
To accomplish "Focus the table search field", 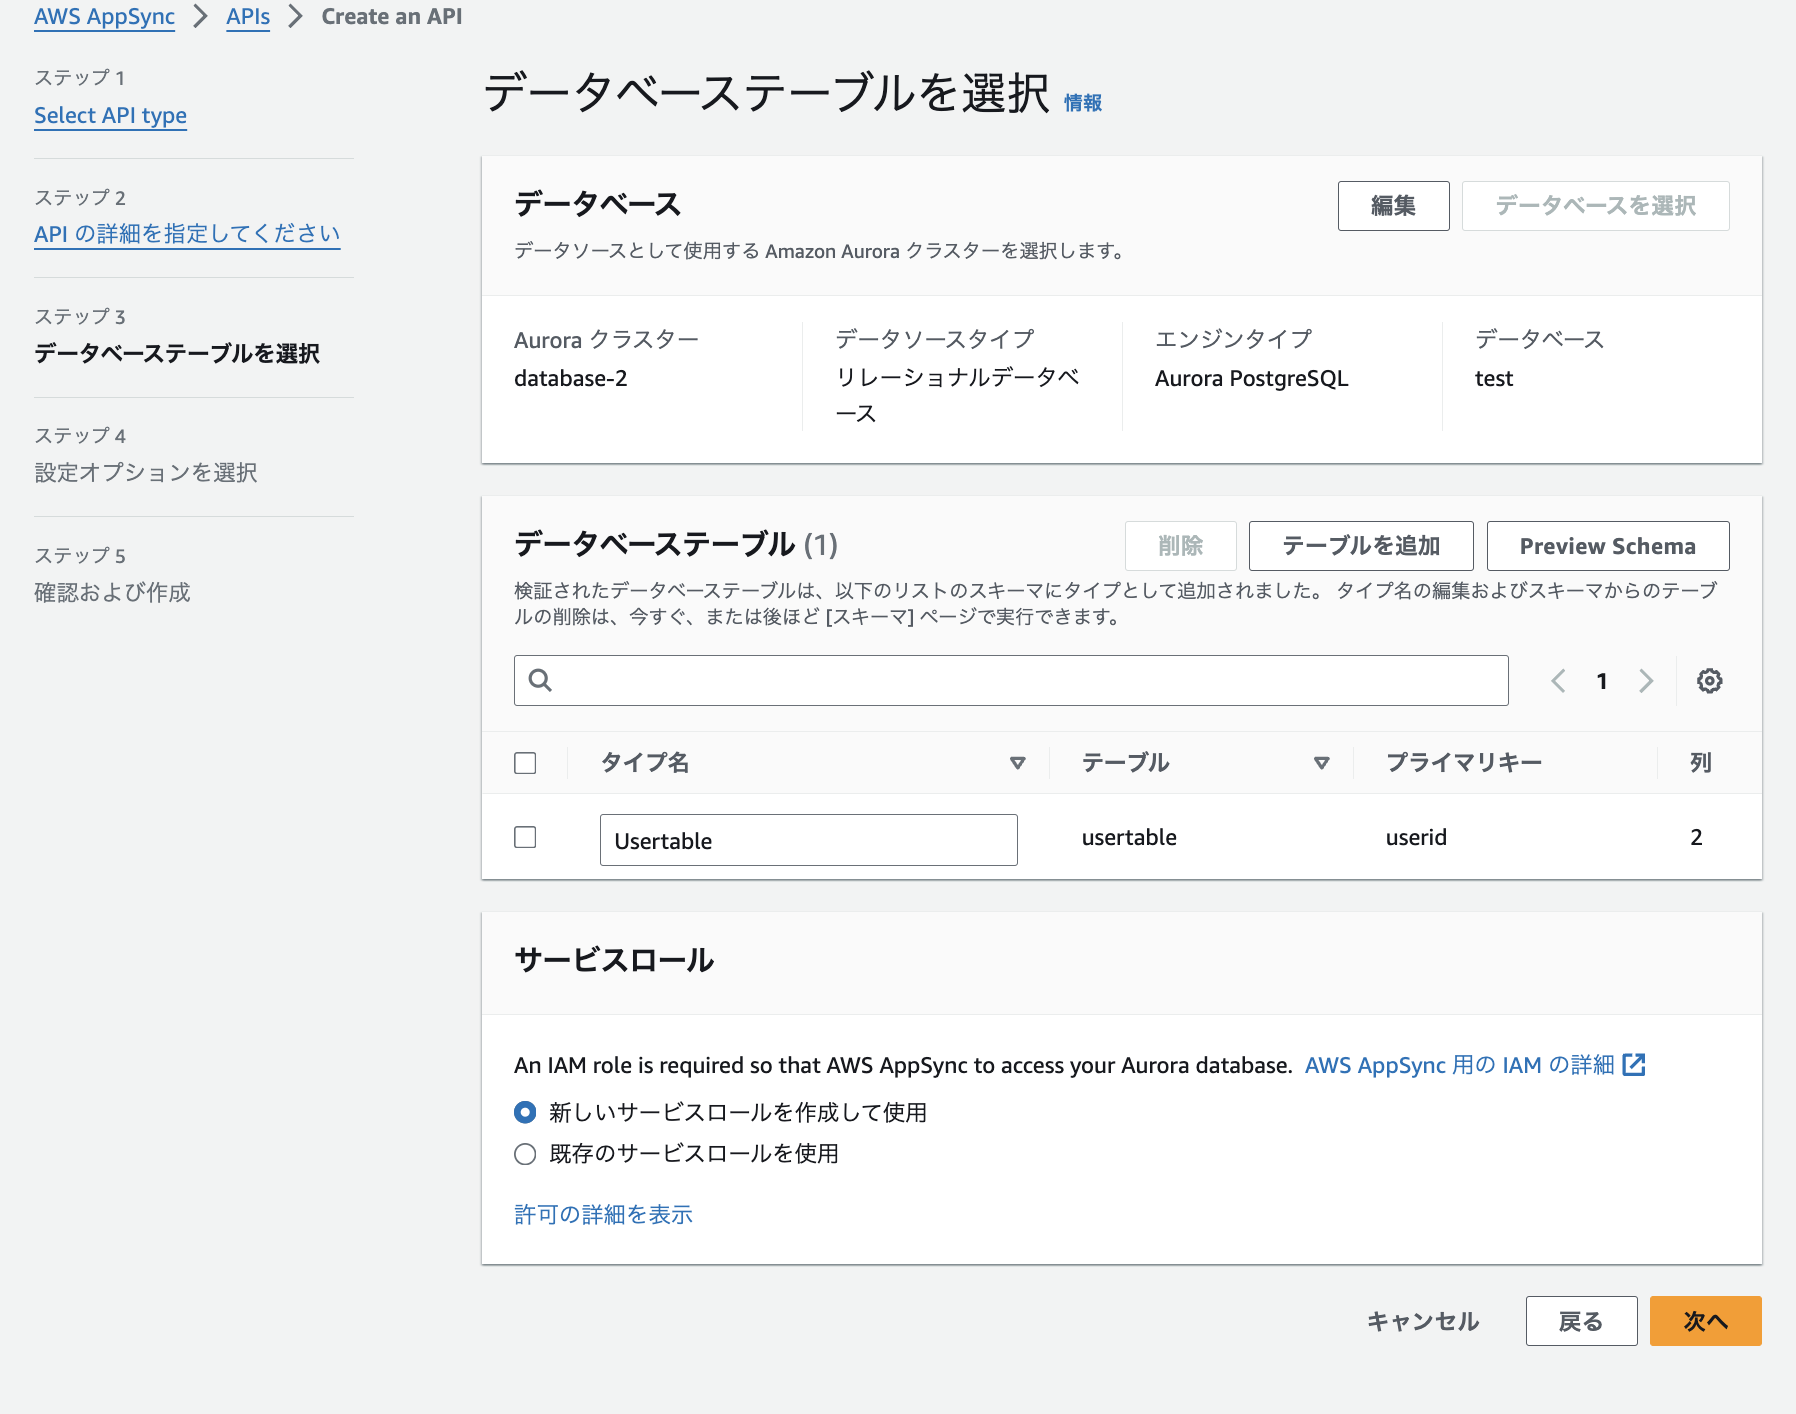I will point(1011,681).
